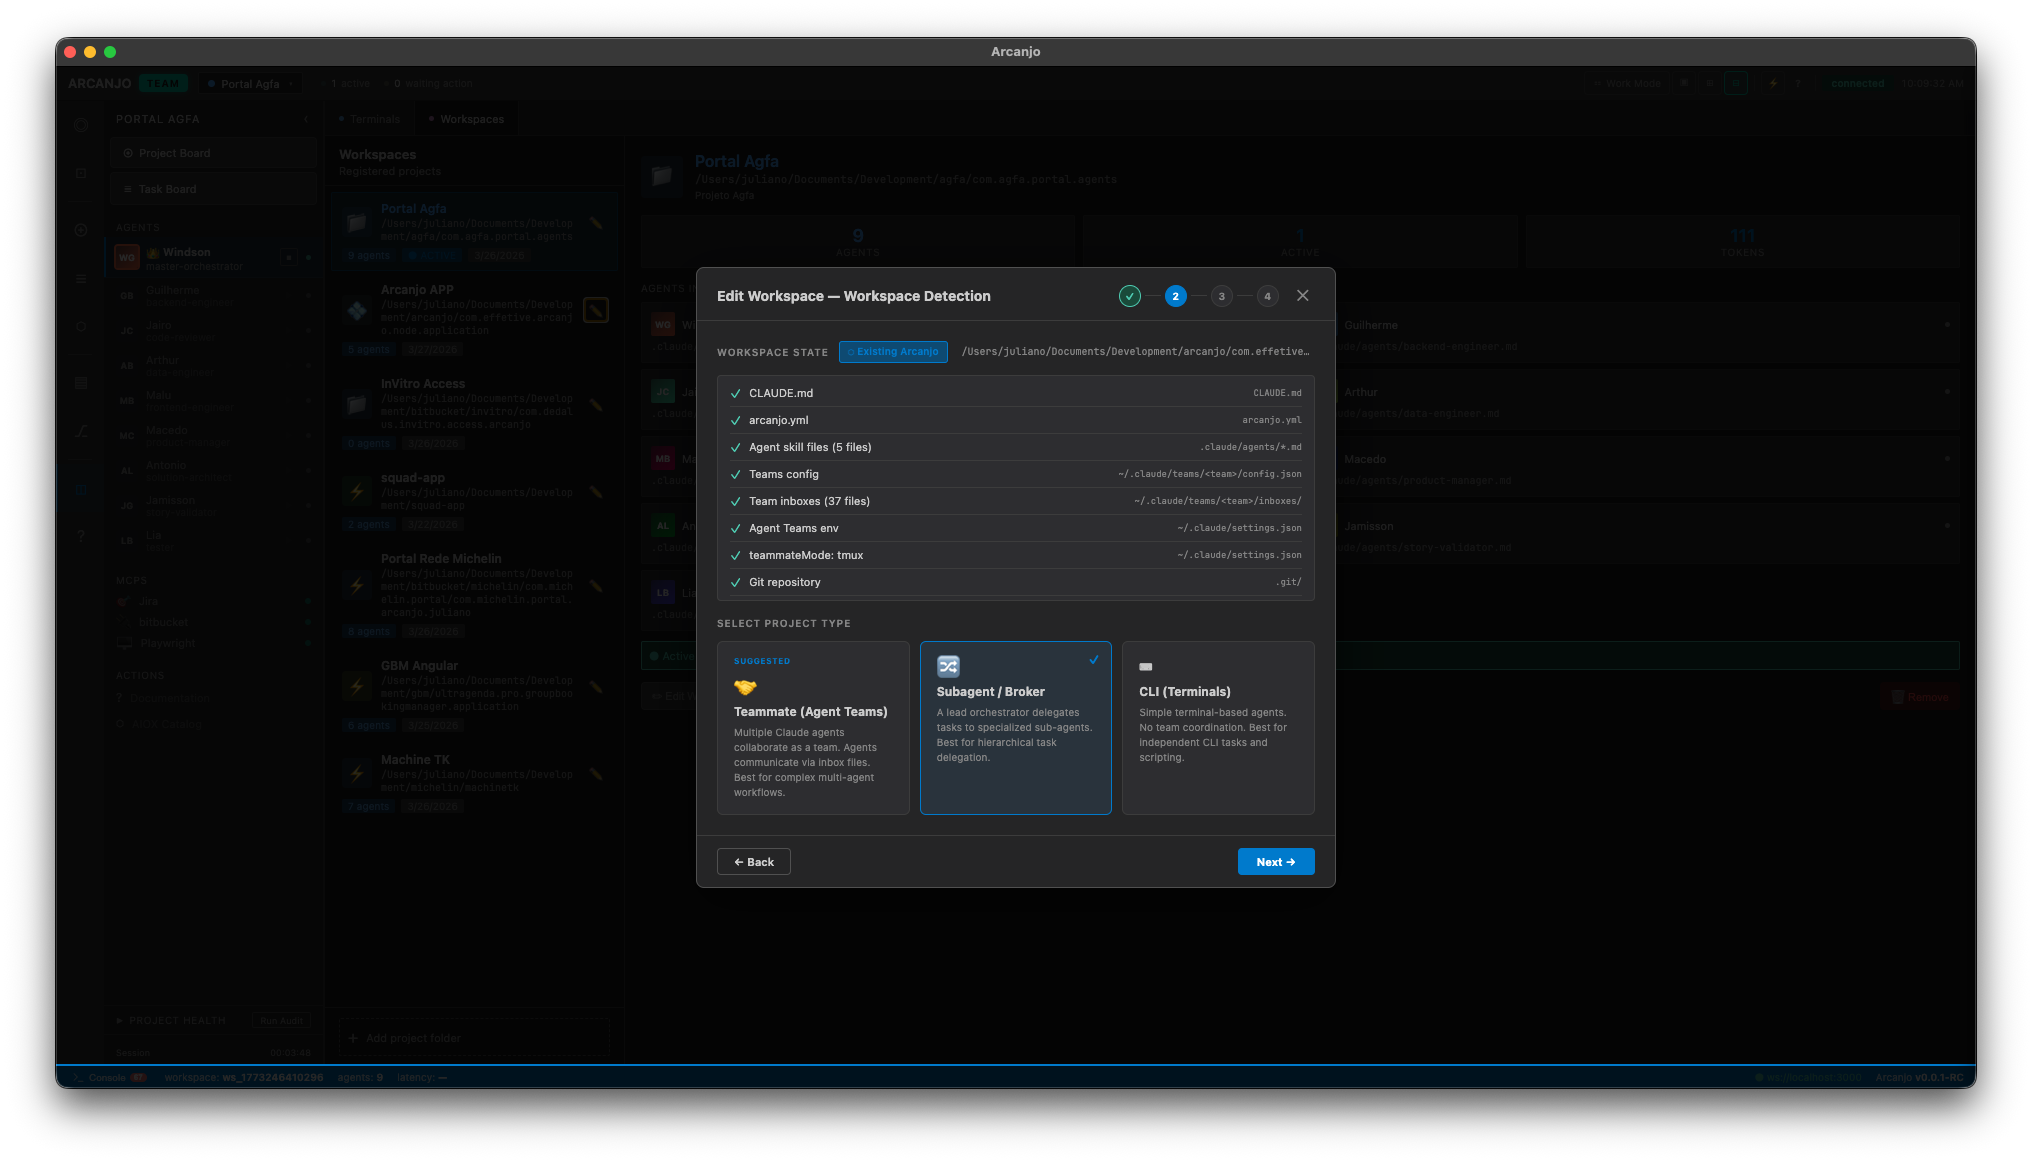Click the Playwright MCP icon
The image size is (2032, 1162).
click(x=124, y=643)
